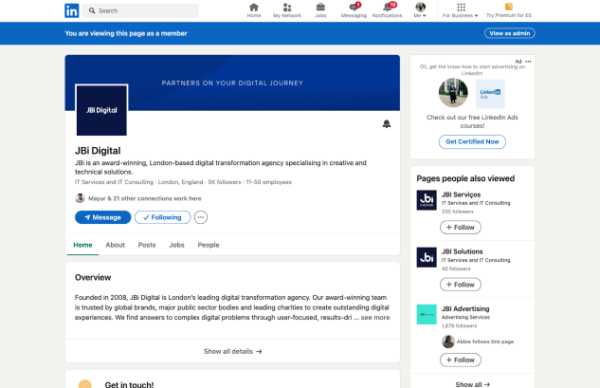Open the My Network icon
Viewport: 600px width, 388px height.
pos(287,7)
